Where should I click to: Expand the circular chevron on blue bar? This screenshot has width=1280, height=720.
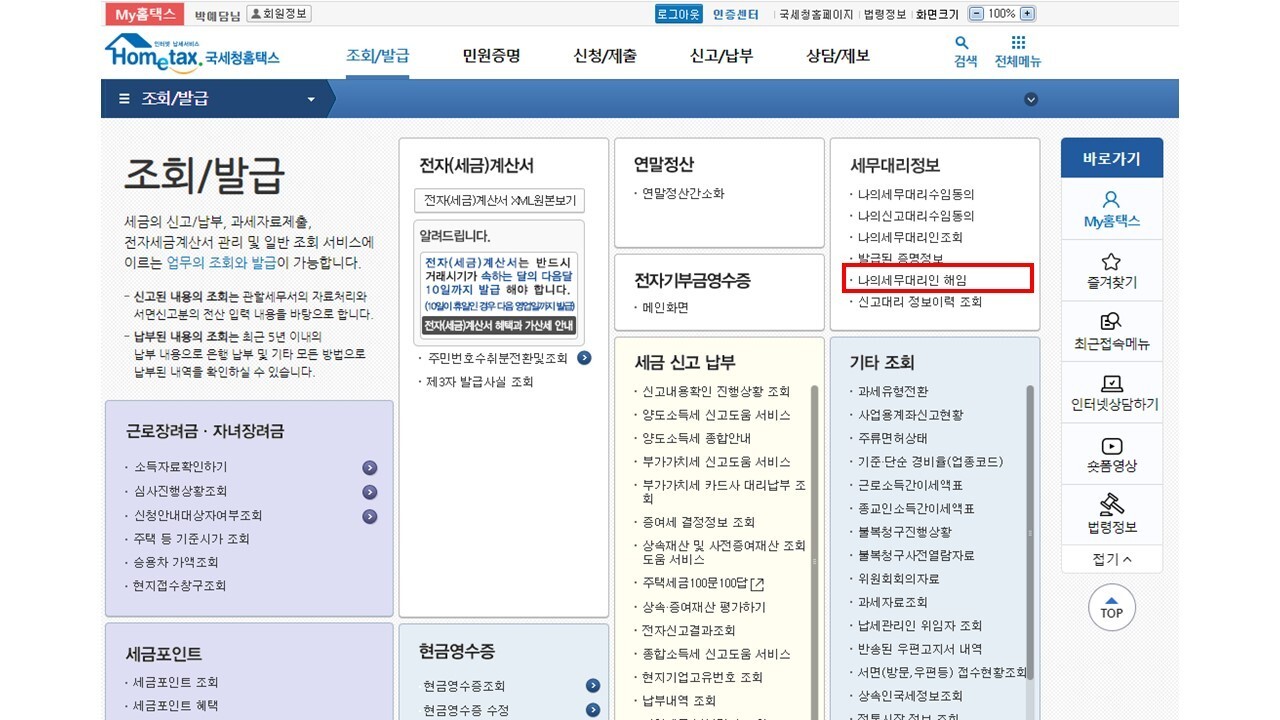click(1031, 99)
